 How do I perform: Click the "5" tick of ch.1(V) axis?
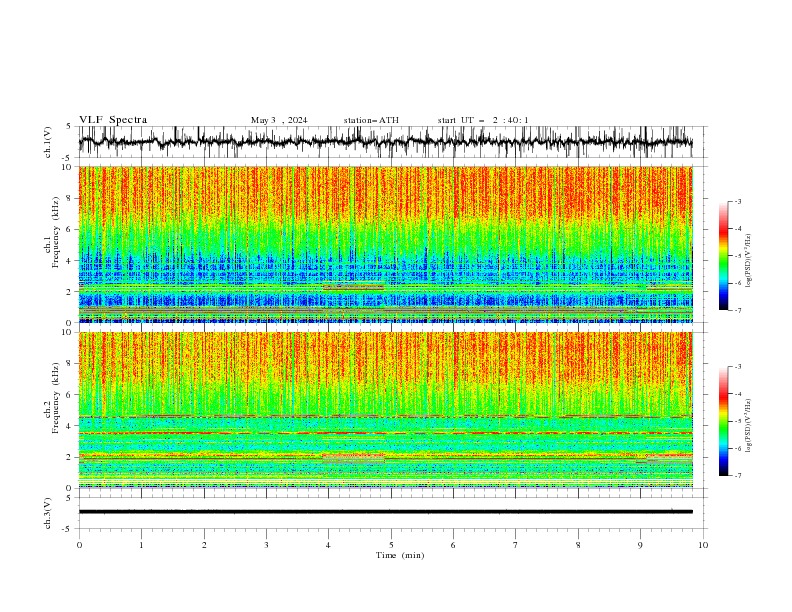pyautogui.click(x=70, y=127)
